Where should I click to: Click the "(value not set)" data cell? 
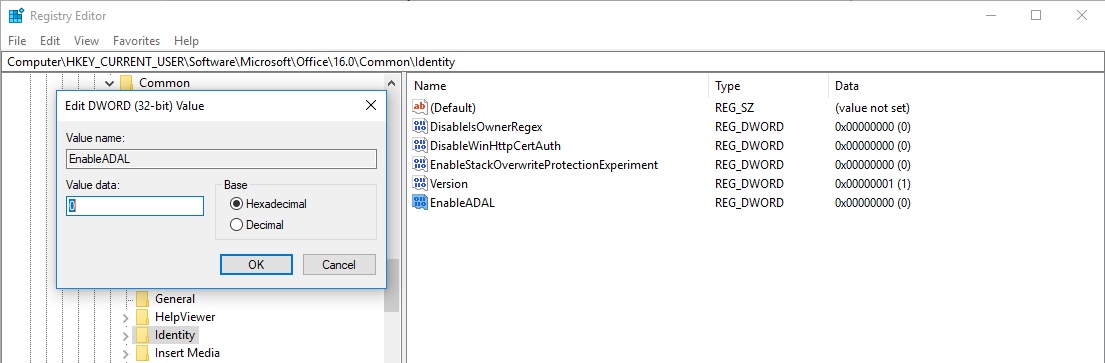[x=872, y=108]
